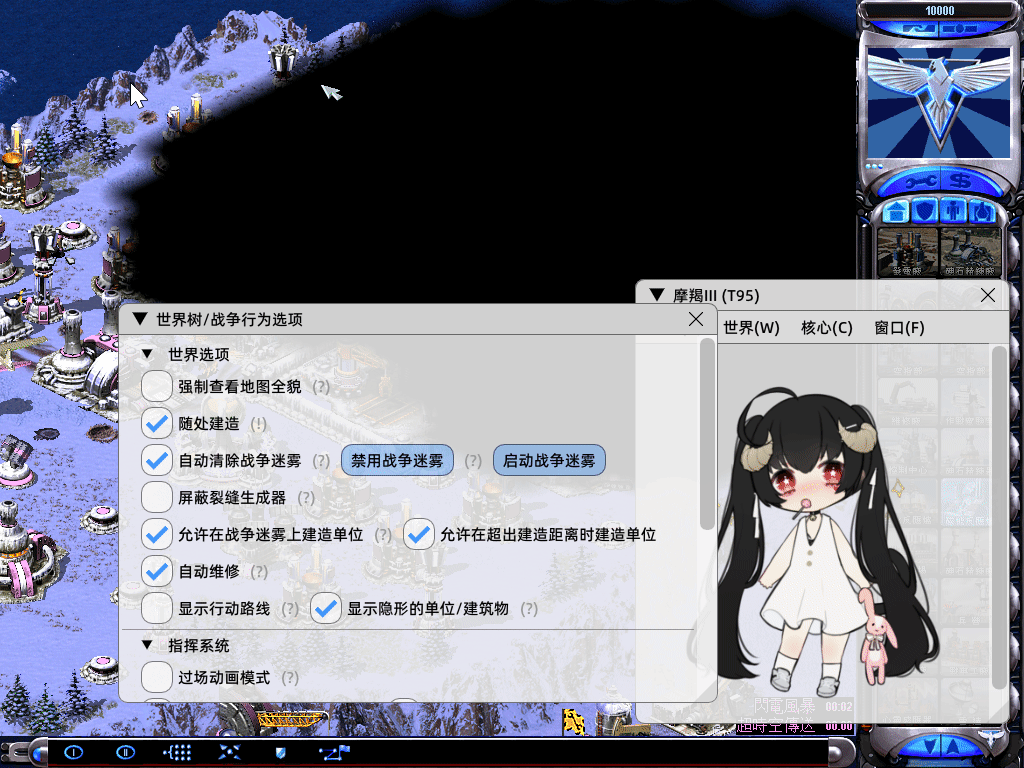The image size is (1024, 768).
Task: Click the (!) warning icon beside 随处建造
Action: tap(259, 424)
